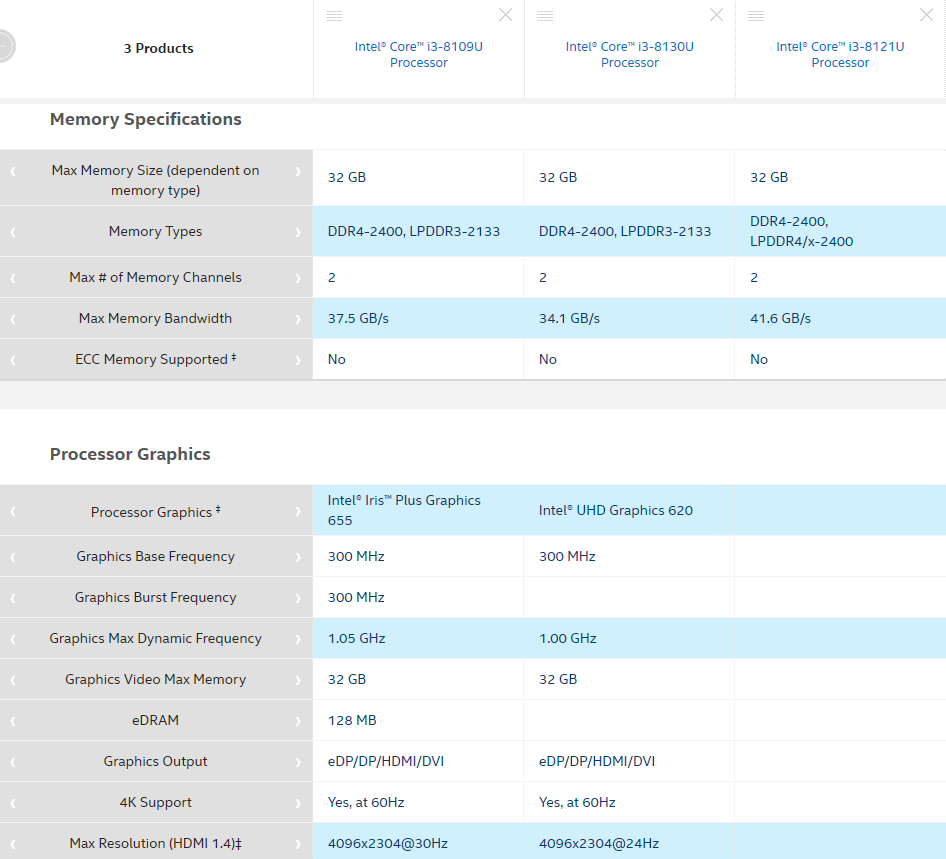The image size is (946, 859).
Task: Click left chevron on ECC Memory Supported row
Action: [x=13, y=360]
